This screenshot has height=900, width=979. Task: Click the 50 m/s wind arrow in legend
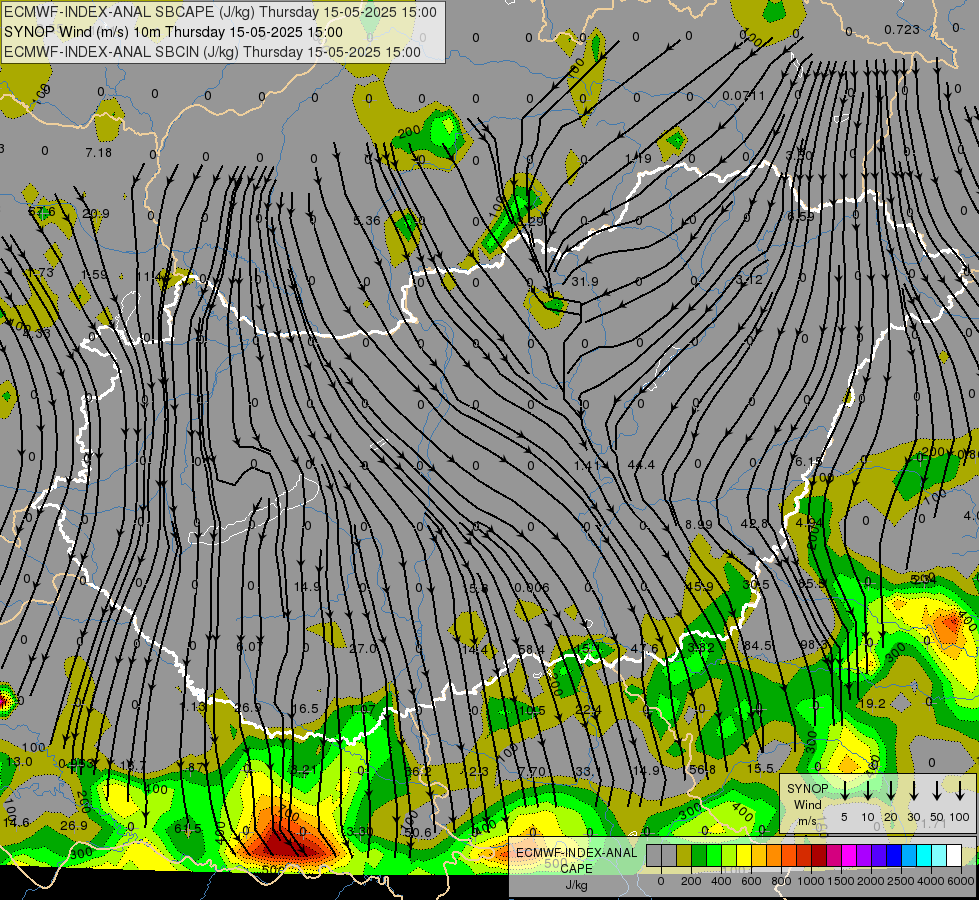pos(937,791)
